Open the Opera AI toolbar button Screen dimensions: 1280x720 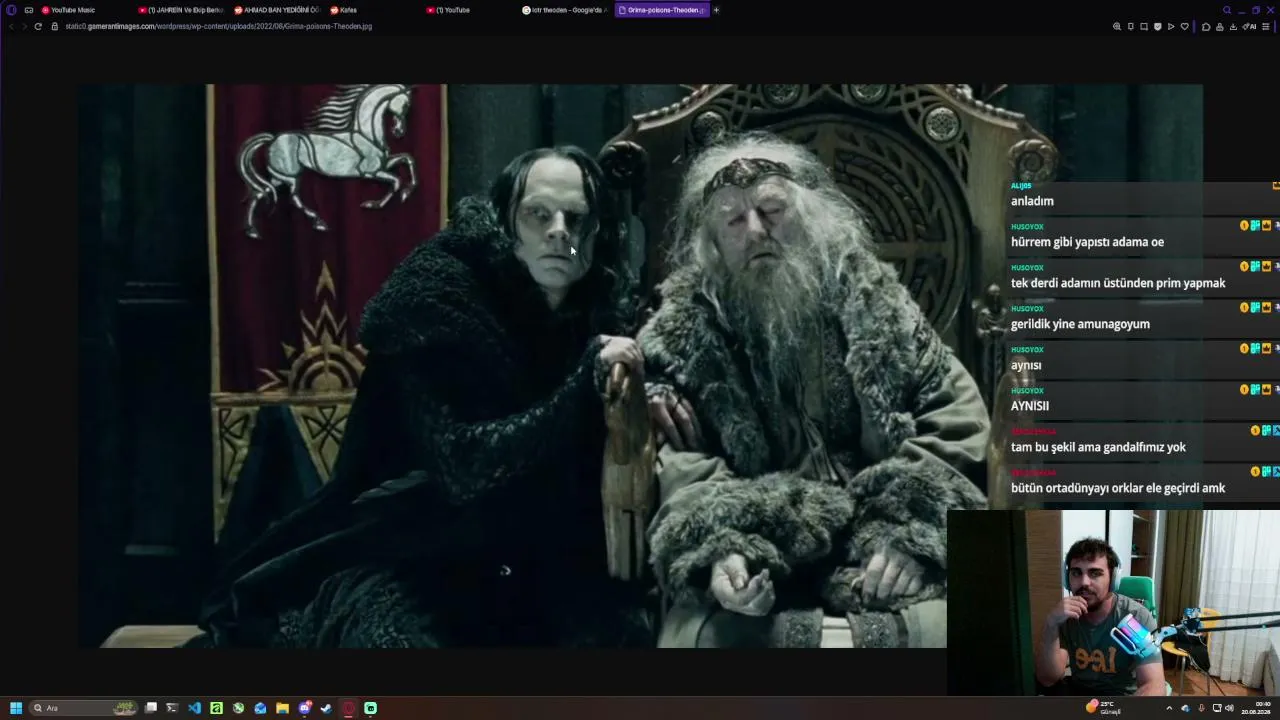point(1249,26)
